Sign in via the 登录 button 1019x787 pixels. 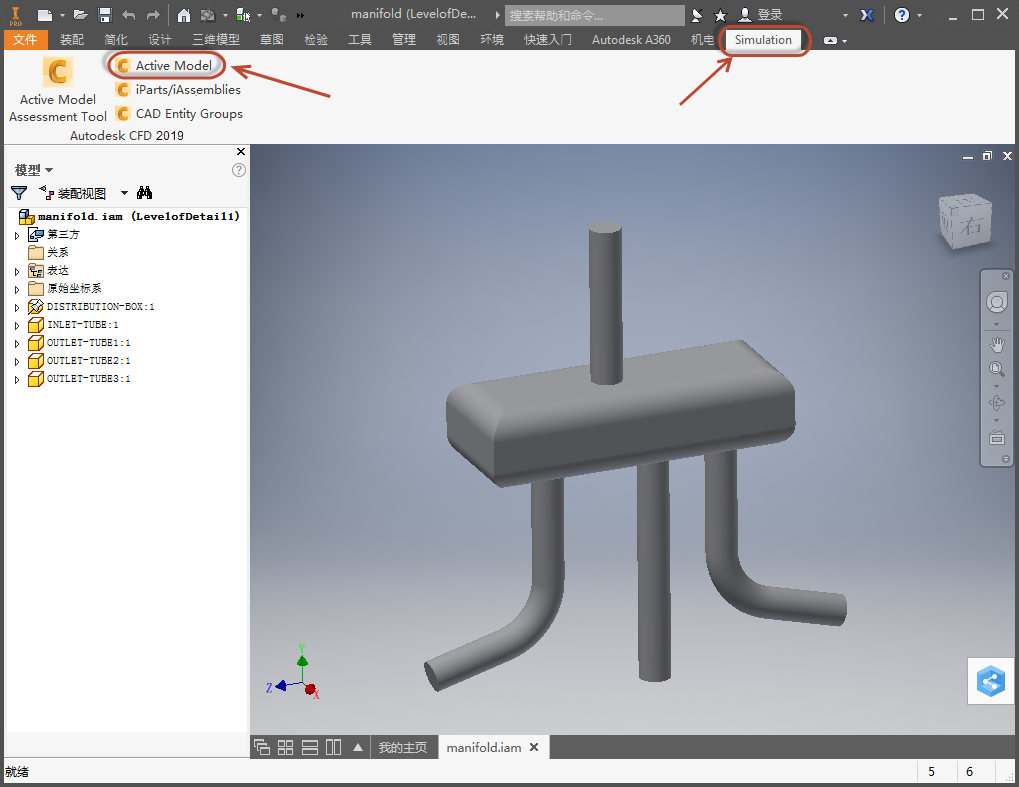tap(760, 15)
